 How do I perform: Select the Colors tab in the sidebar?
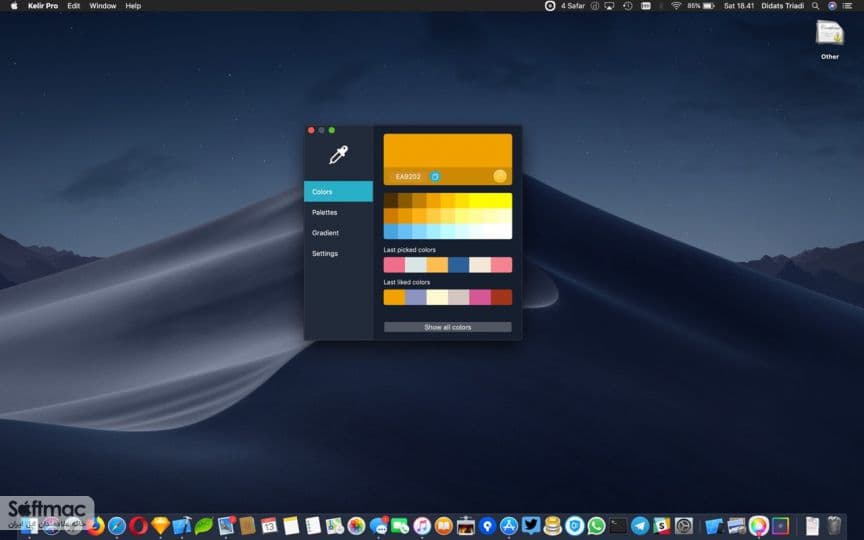click(x=338, y=192)
